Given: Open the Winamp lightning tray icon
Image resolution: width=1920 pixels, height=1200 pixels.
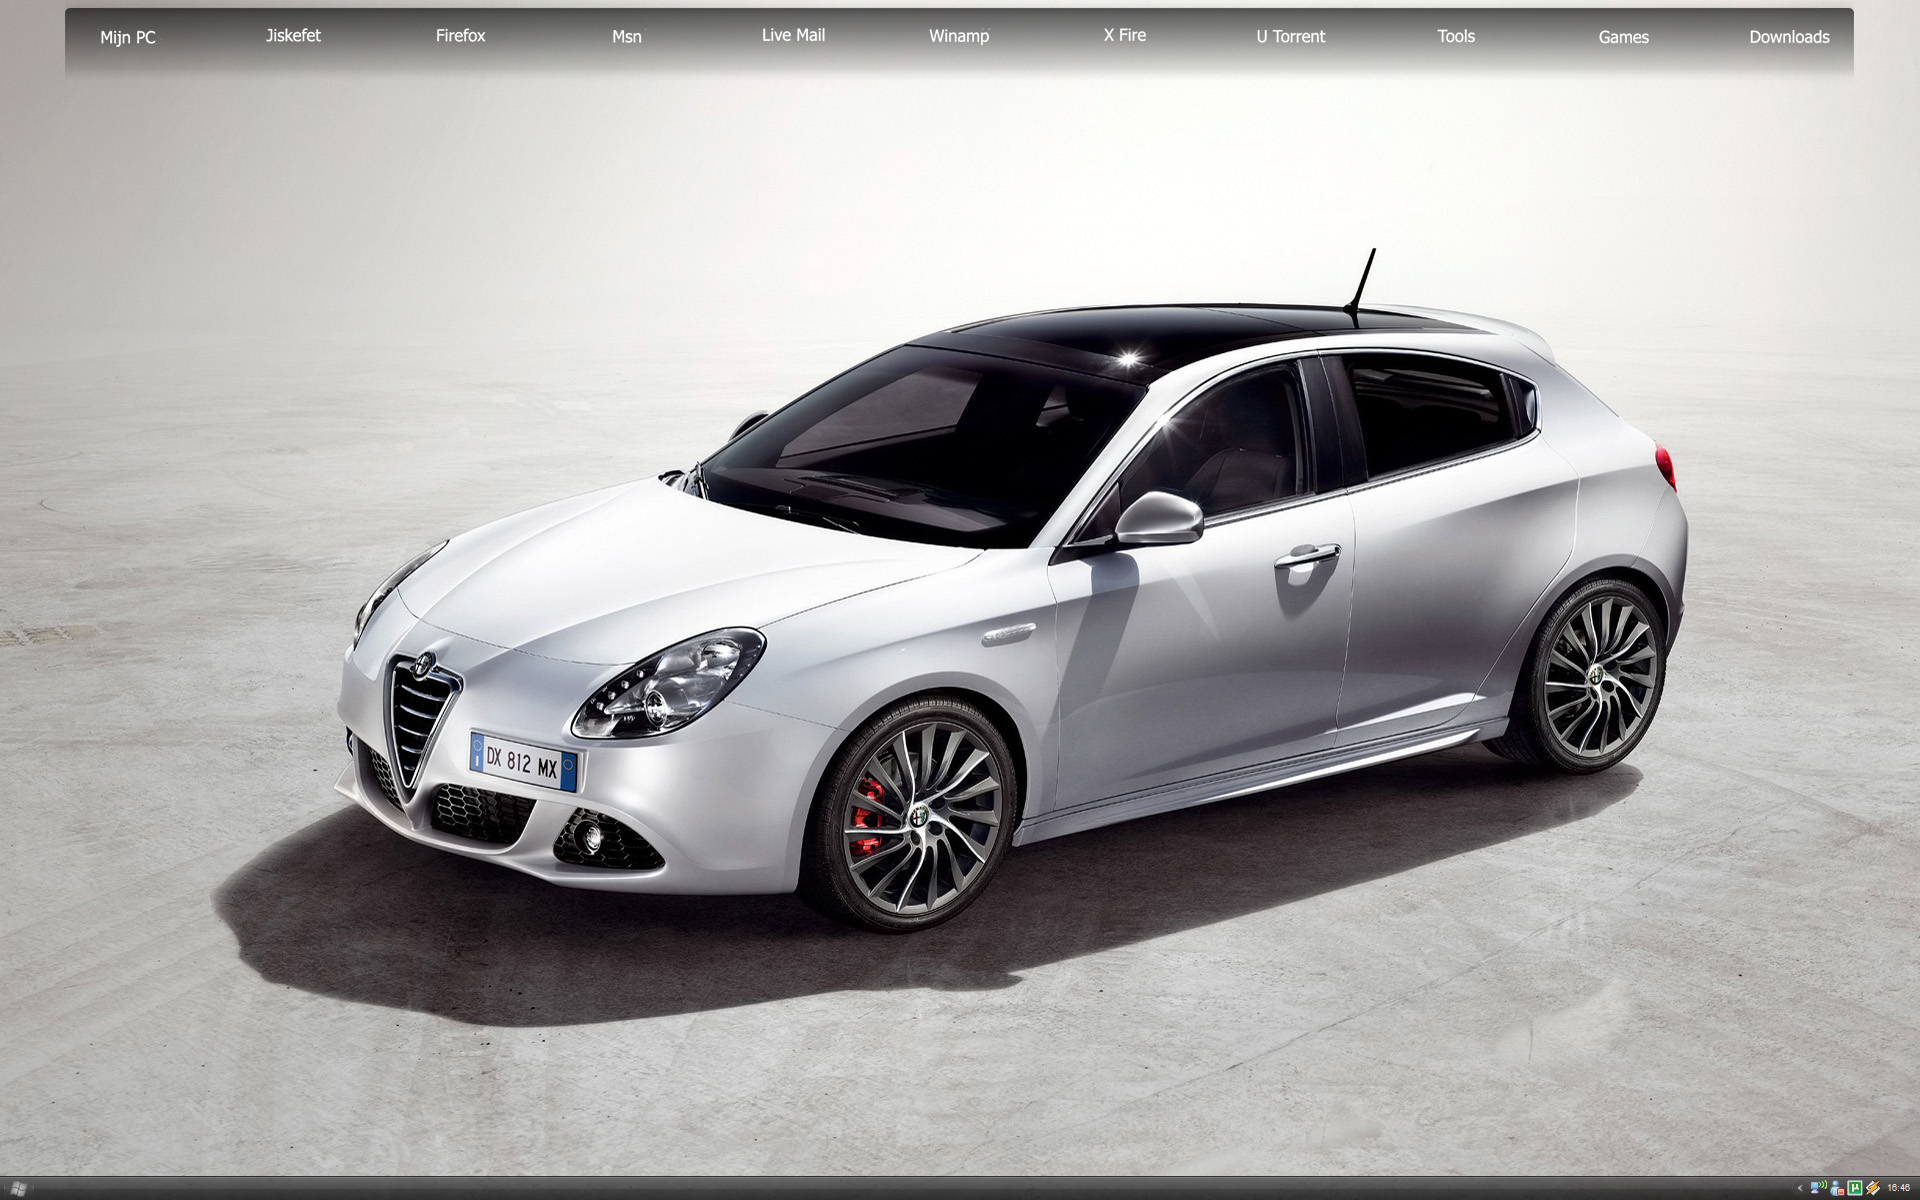Looking at the screenshot, I should point(1873,1188).
